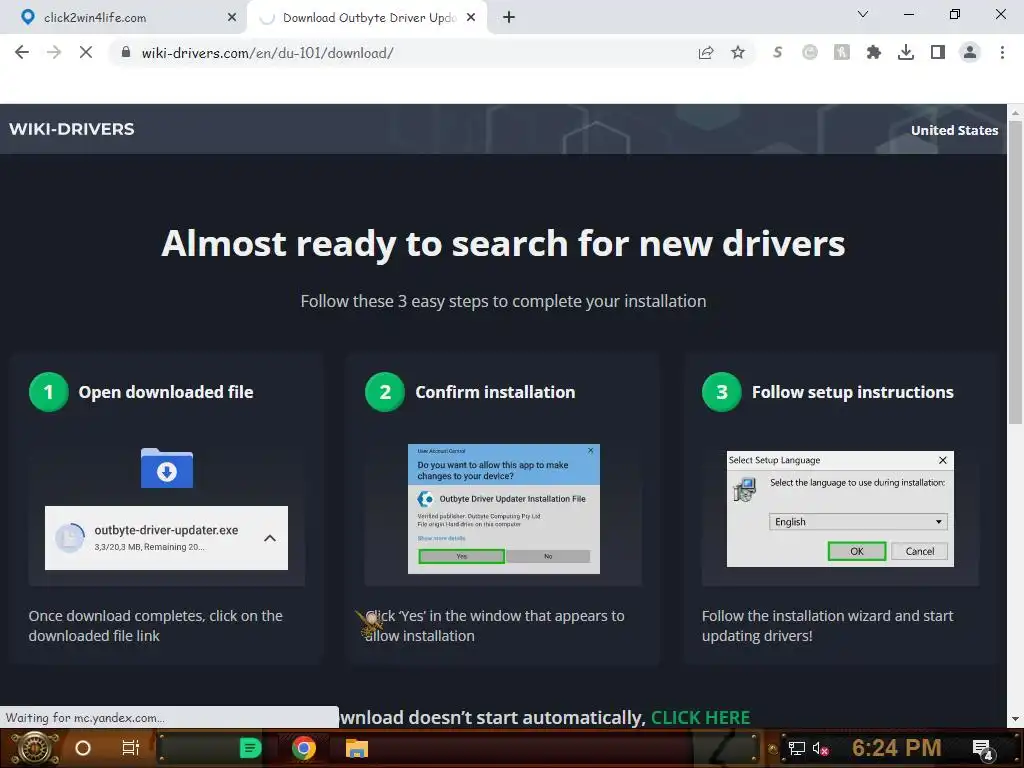Open Task View on taskbar
This screenshot has width=1024, height=768.
[131, 748]
